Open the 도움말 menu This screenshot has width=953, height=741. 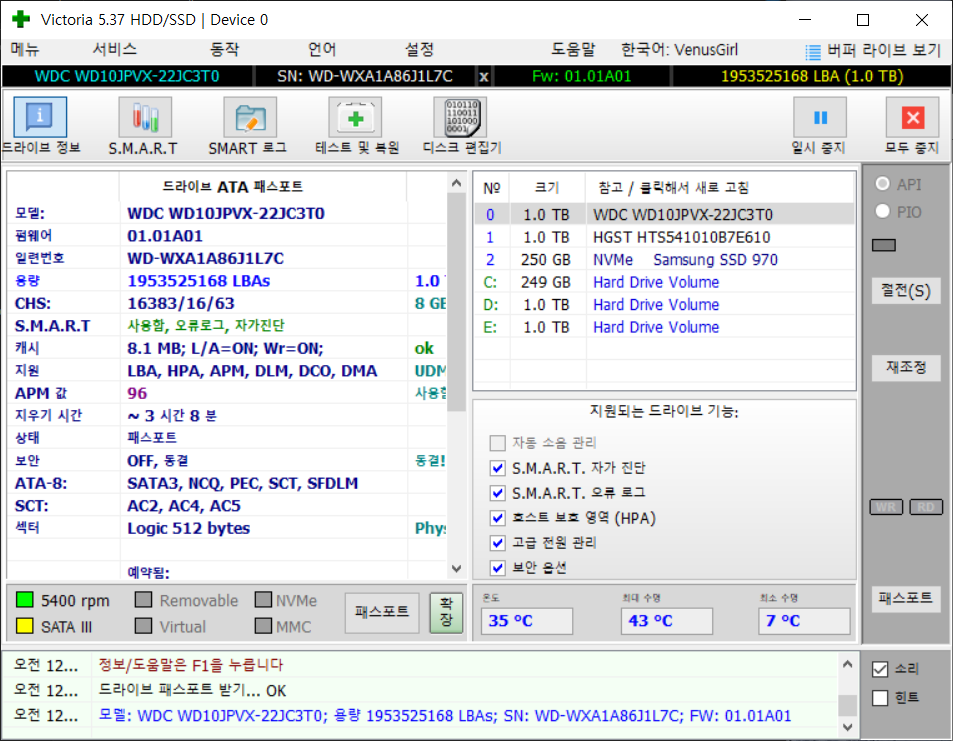(573, 49)
